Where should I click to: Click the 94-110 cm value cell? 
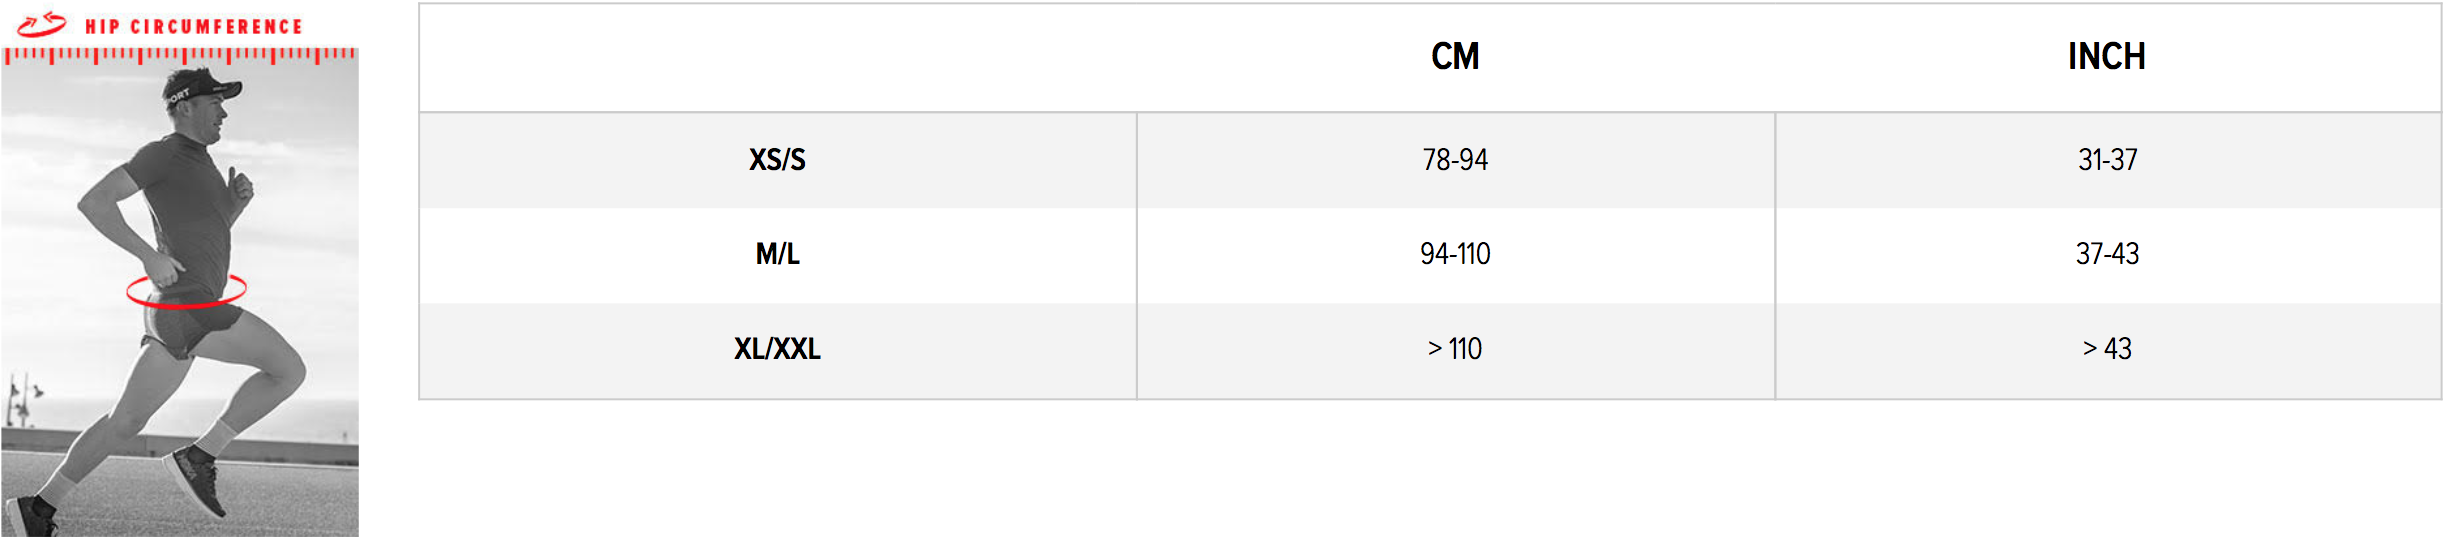coord(1455,254)
